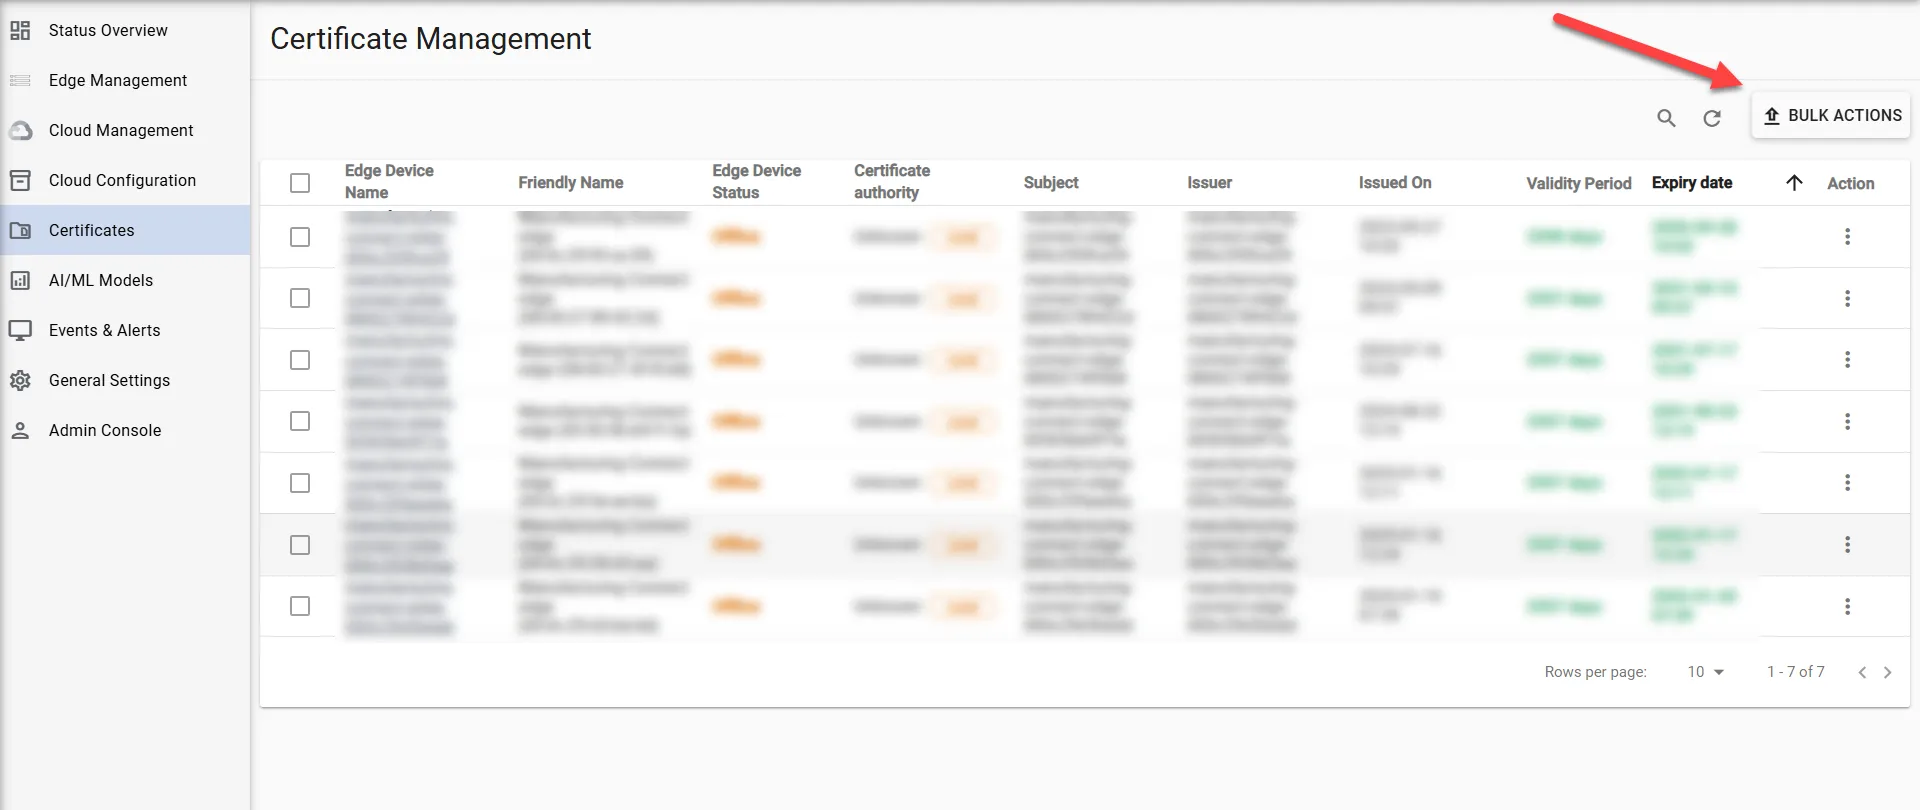Click the Events & Alerts monitor icon
The width and height of the screenshot is (1920, 810).
click(x=20, y=330)
